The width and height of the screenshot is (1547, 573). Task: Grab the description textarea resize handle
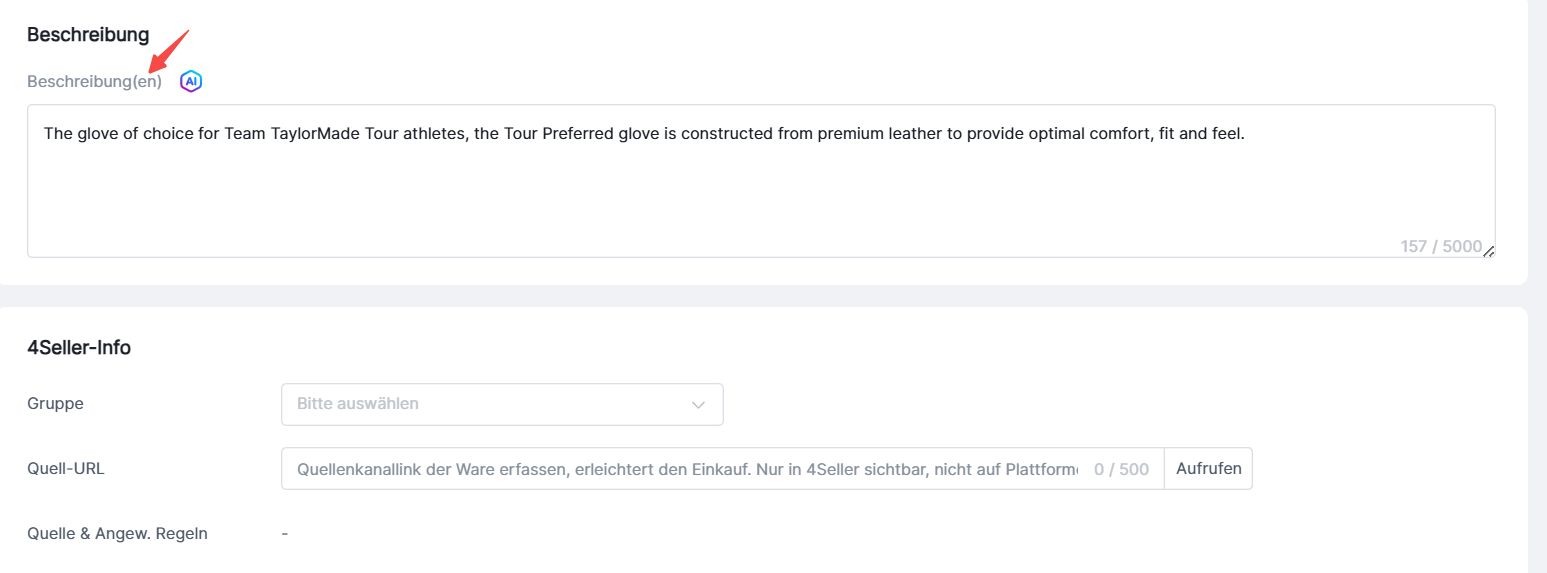pyautogui.click(x=1489, y=251)
